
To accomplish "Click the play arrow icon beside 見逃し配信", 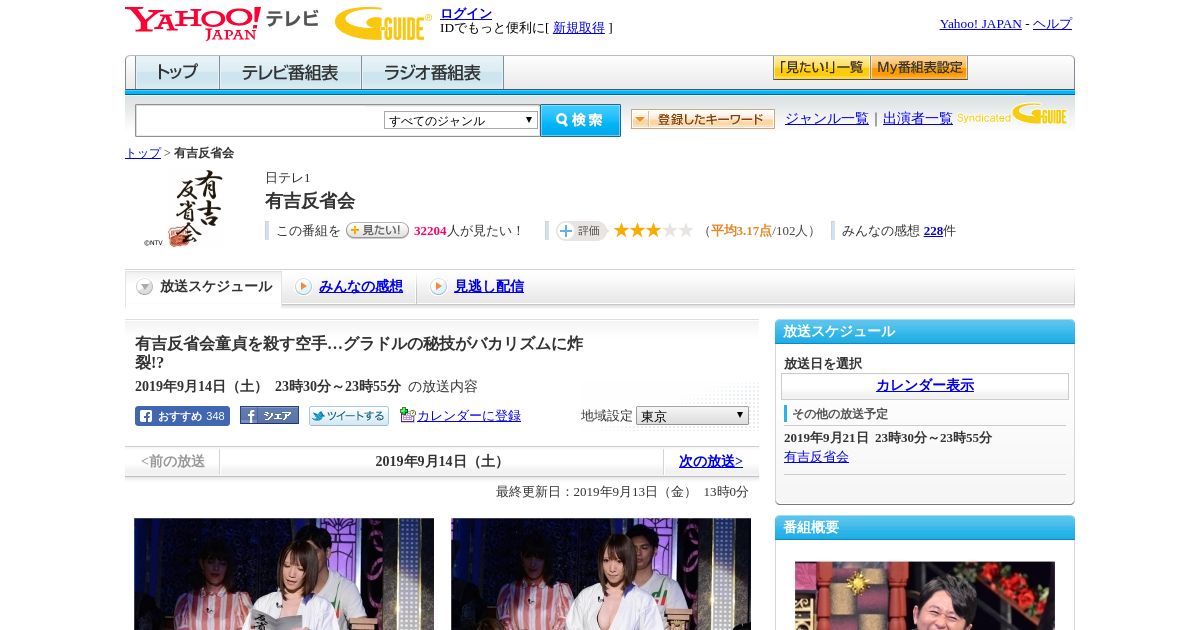I will pos(438,287).
